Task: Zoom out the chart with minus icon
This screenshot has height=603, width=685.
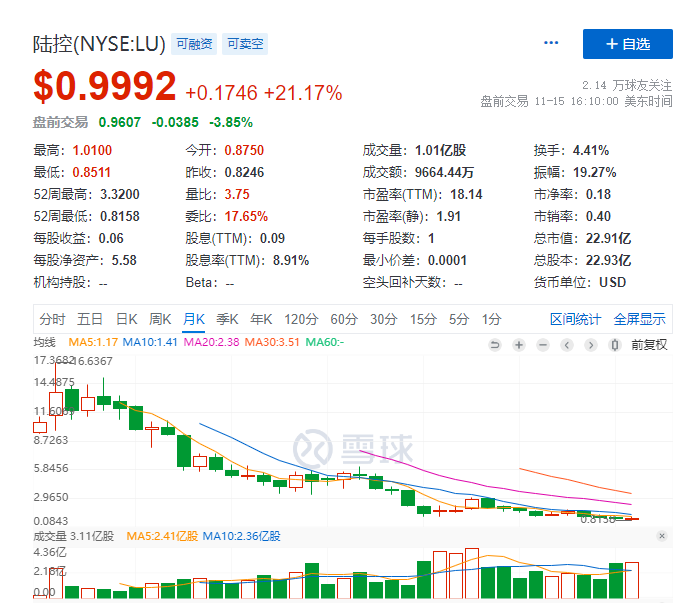Action: tap(543, 345)
